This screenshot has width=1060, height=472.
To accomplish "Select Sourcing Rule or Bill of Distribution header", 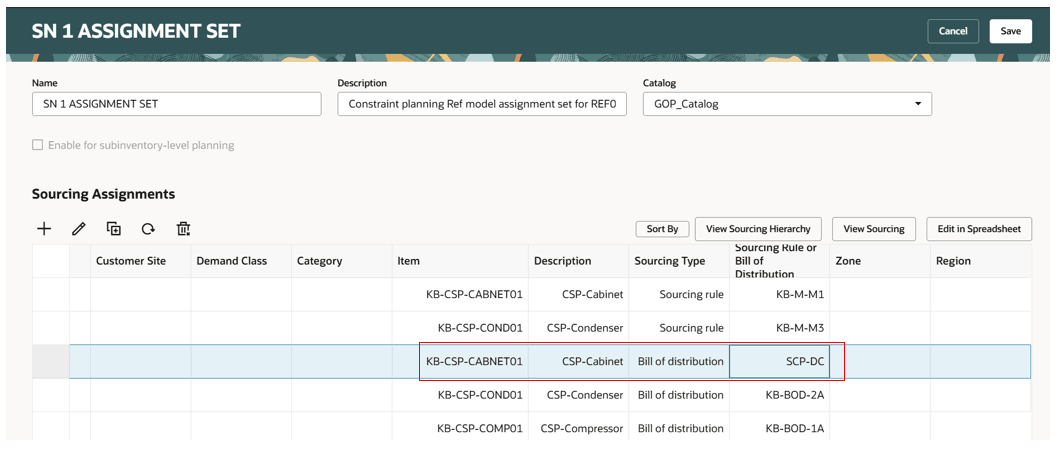I will [779, 261].
